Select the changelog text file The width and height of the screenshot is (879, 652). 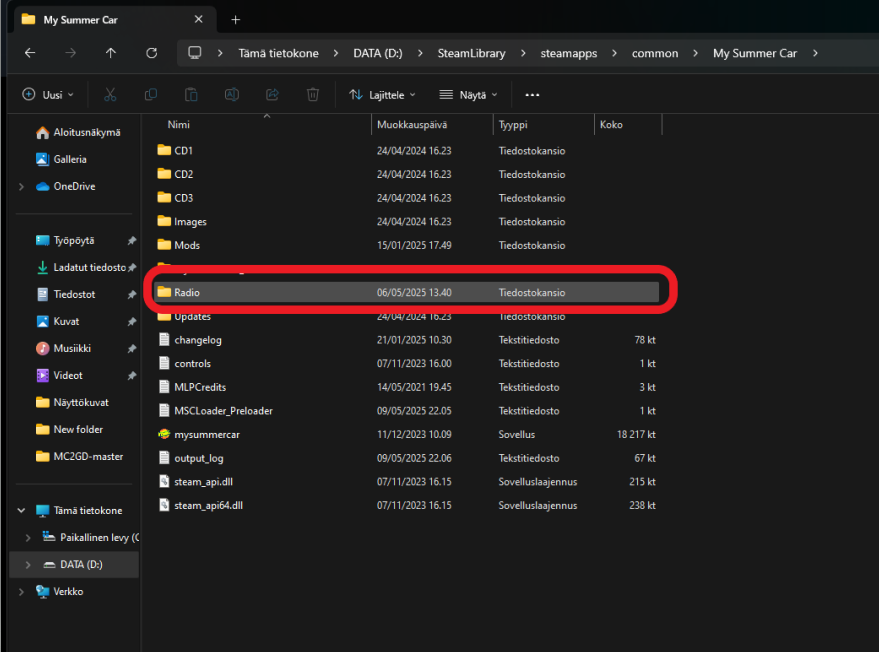click(406, 340)
